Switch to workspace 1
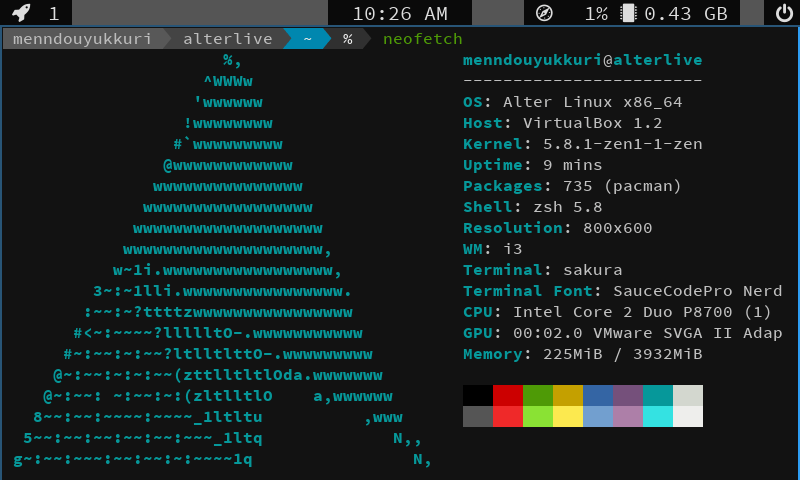This screenshot has width=800, height=480. 54,13
